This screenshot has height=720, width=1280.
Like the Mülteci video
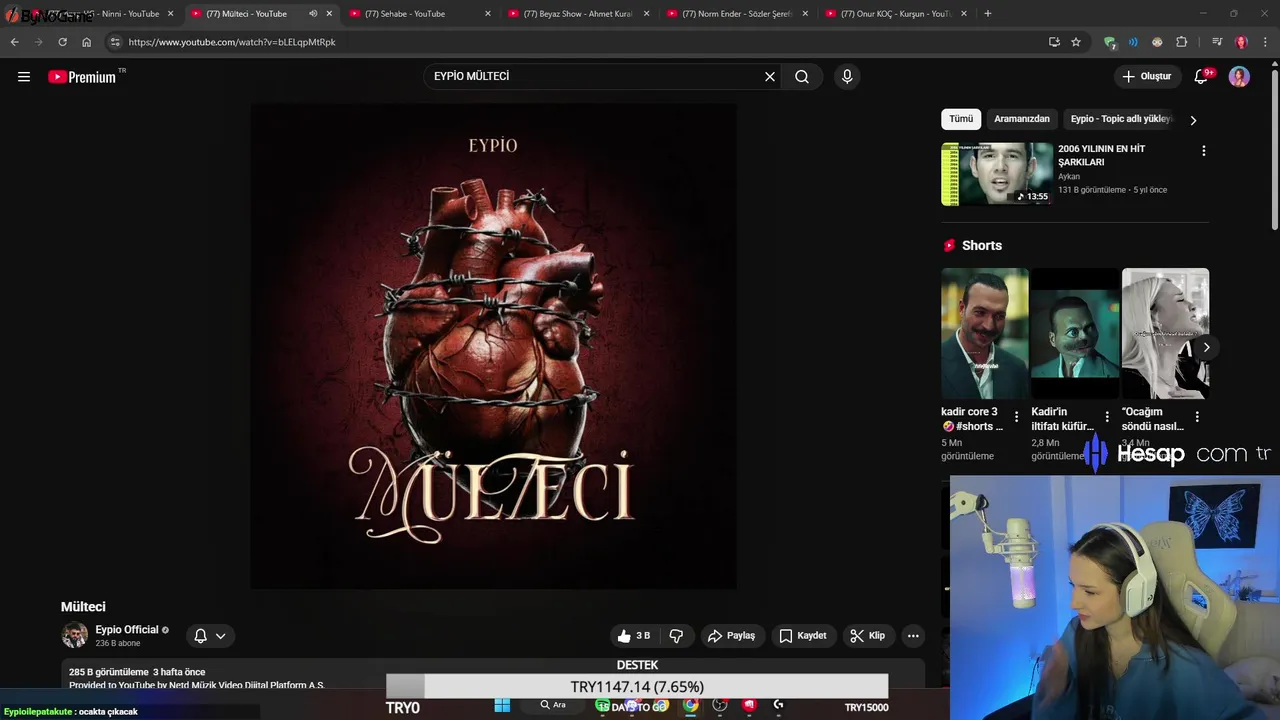pos(633,636)
